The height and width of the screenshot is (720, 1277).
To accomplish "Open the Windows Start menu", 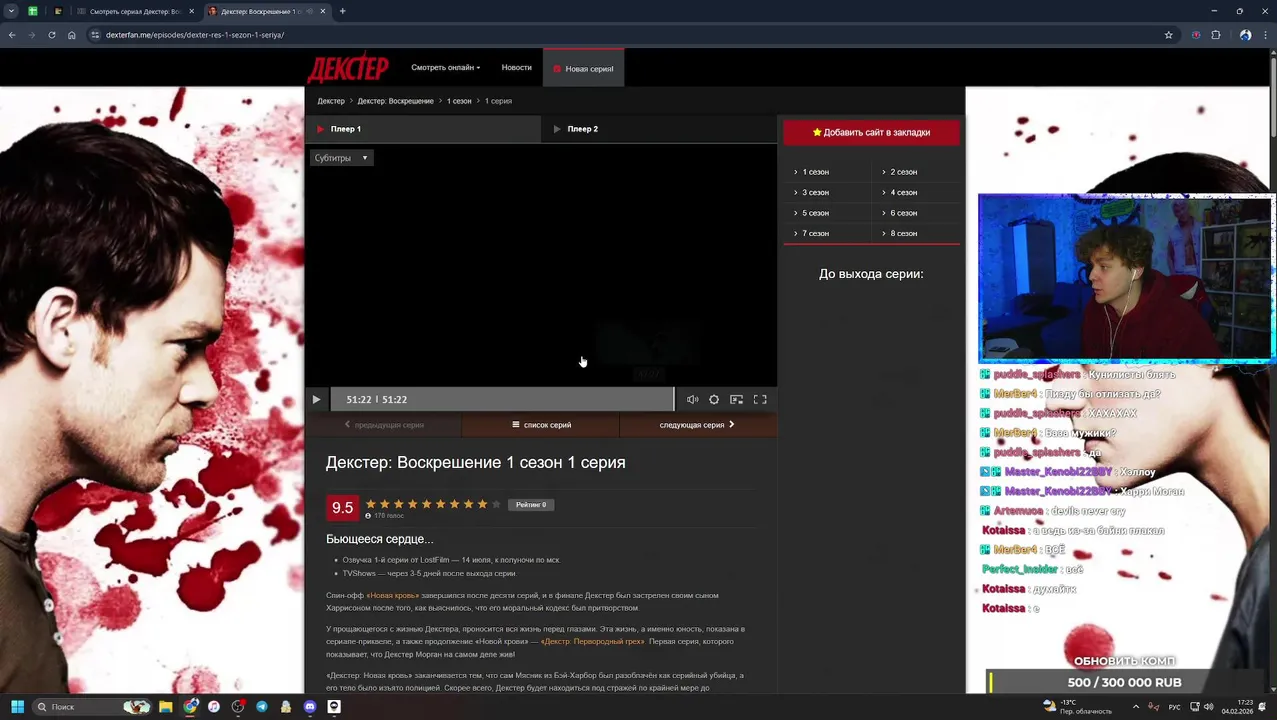I will point(17,707).
